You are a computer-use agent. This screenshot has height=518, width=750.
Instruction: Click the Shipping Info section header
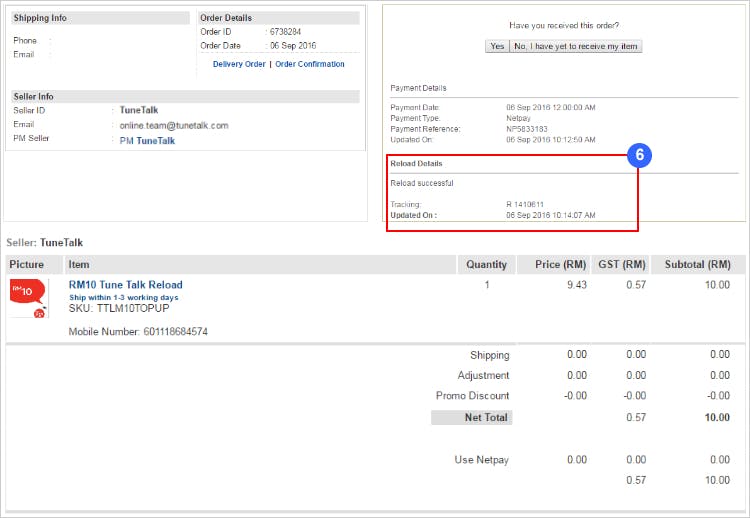[x=100, y=18]
